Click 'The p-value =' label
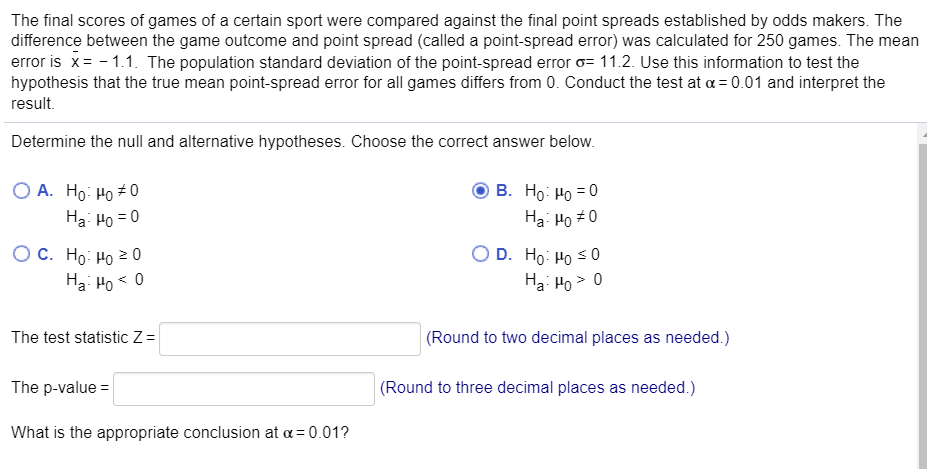Image resolution: width=927 pixels, height=469 pixels. pyautogui.click(x=61, y=388)
